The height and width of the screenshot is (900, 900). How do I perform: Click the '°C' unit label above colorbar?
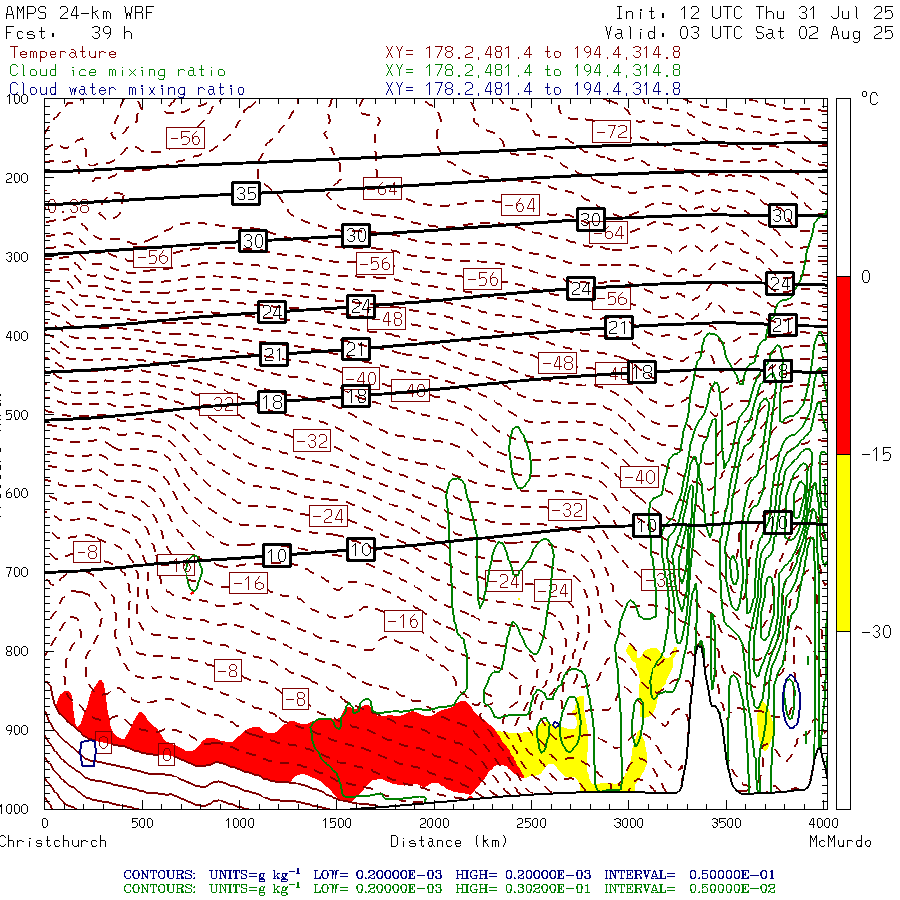(x=870, y=99)
